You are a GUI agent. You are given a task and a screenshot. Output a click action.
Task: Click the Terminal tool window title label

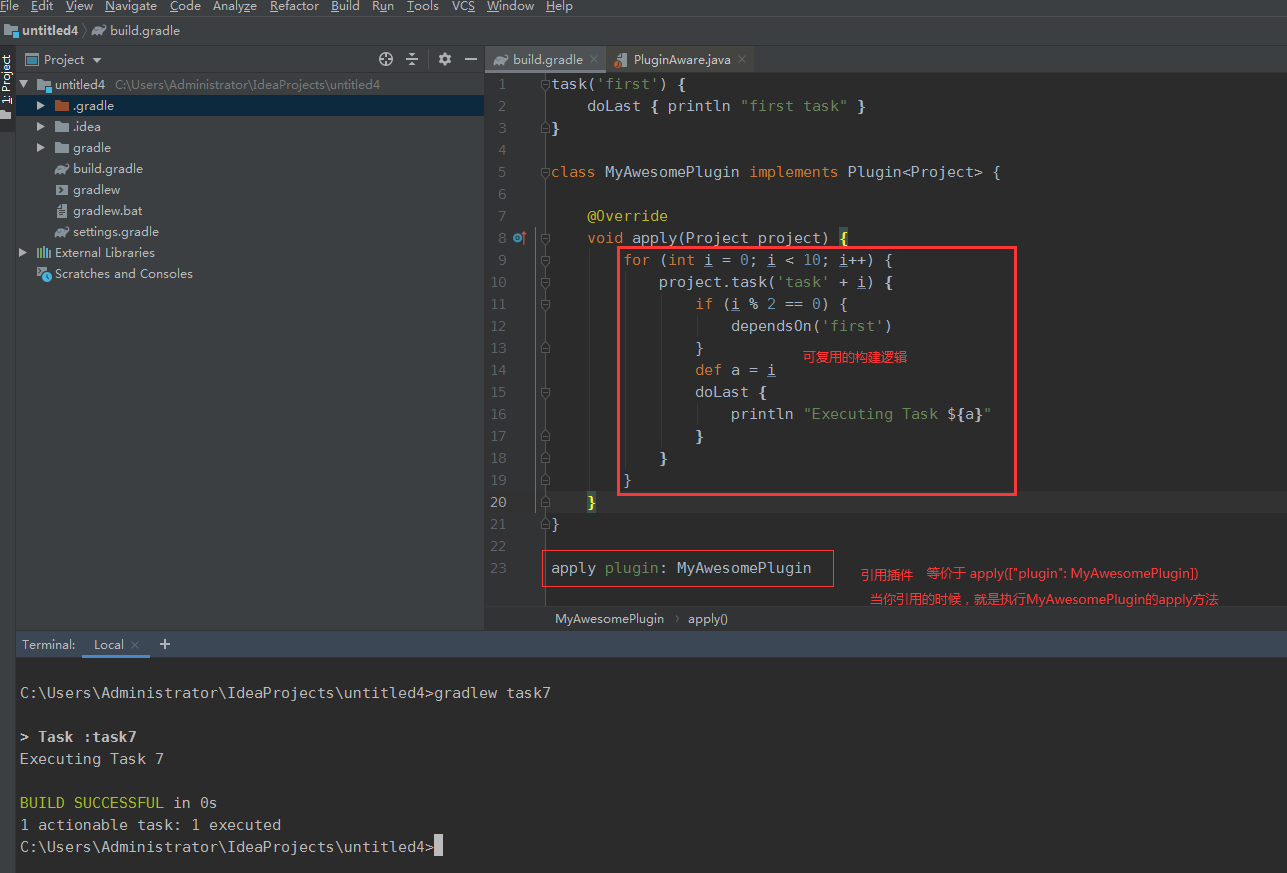49,645
